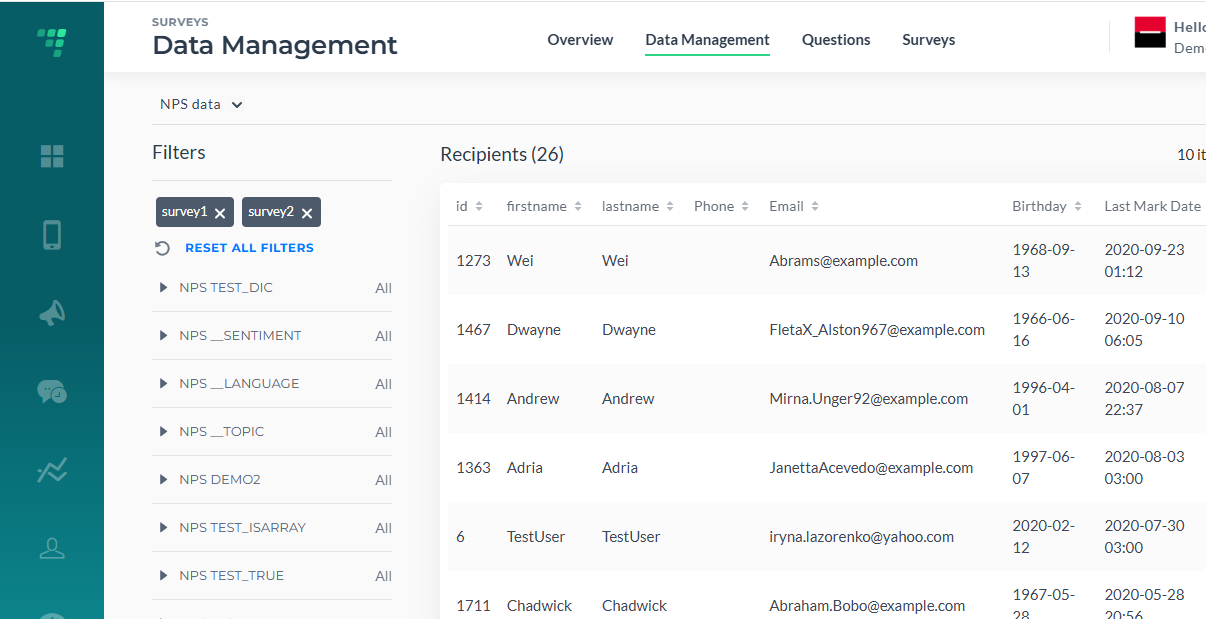
Task: Click the green logo at top of sidebar
Action: click(52, 41)
